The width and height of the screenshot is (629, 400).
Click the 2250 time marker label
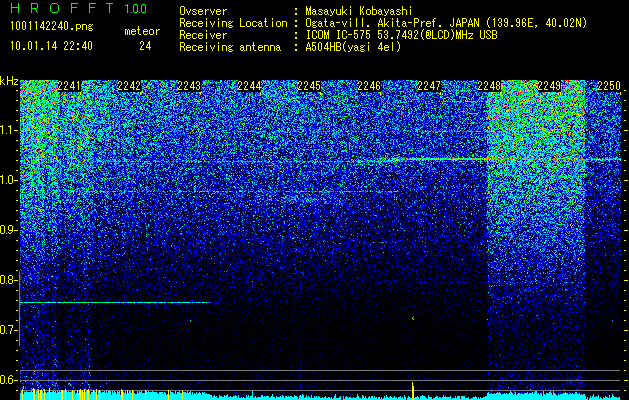609,86
